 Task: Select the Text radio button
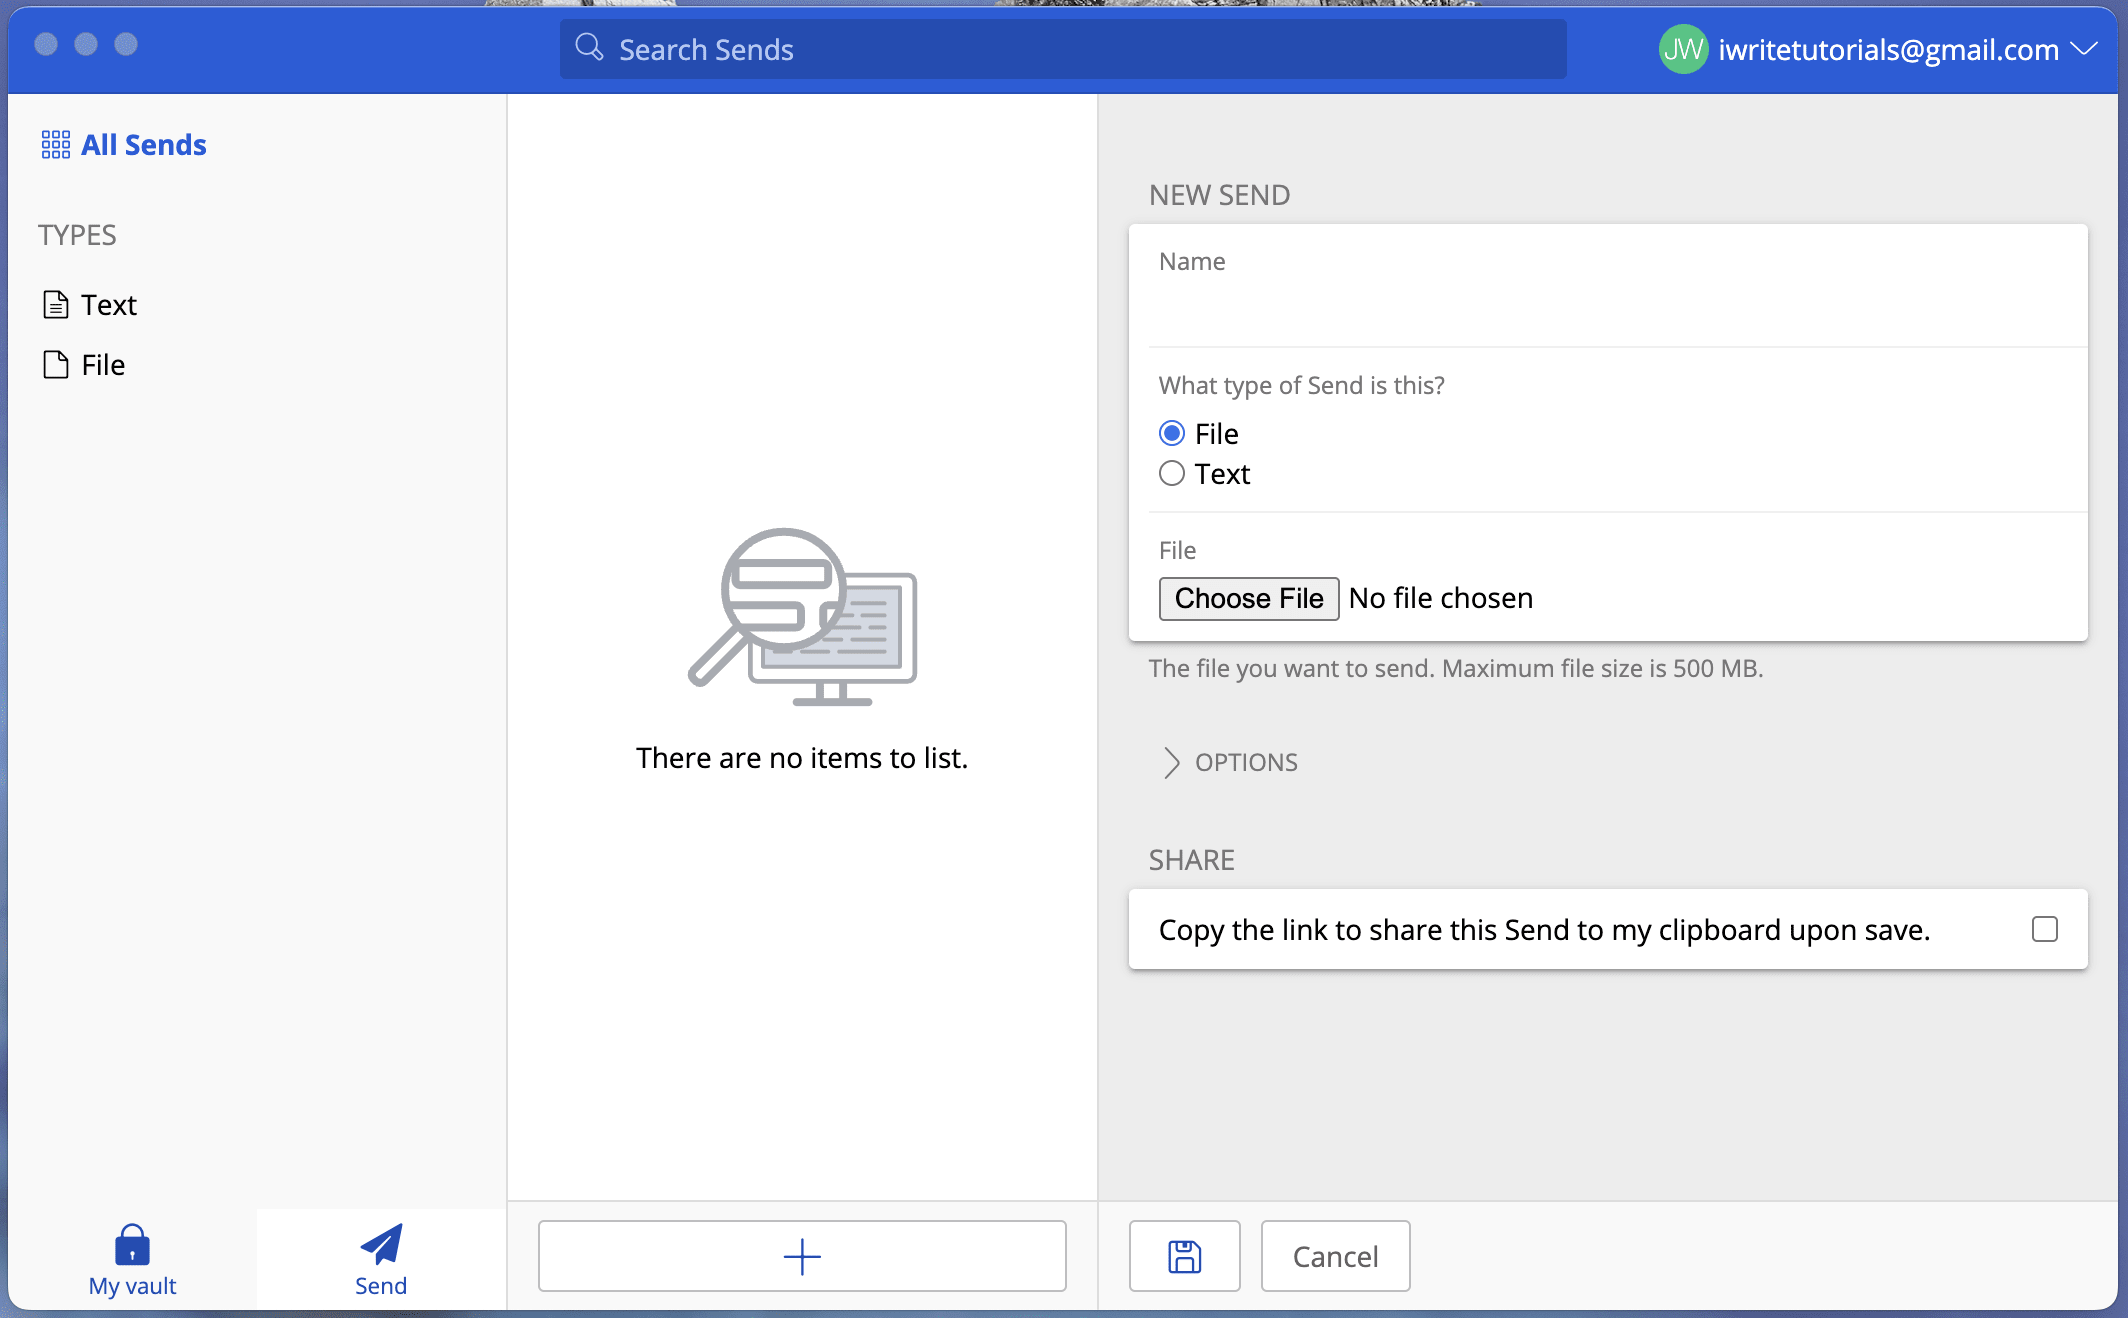coord(1171,473)
